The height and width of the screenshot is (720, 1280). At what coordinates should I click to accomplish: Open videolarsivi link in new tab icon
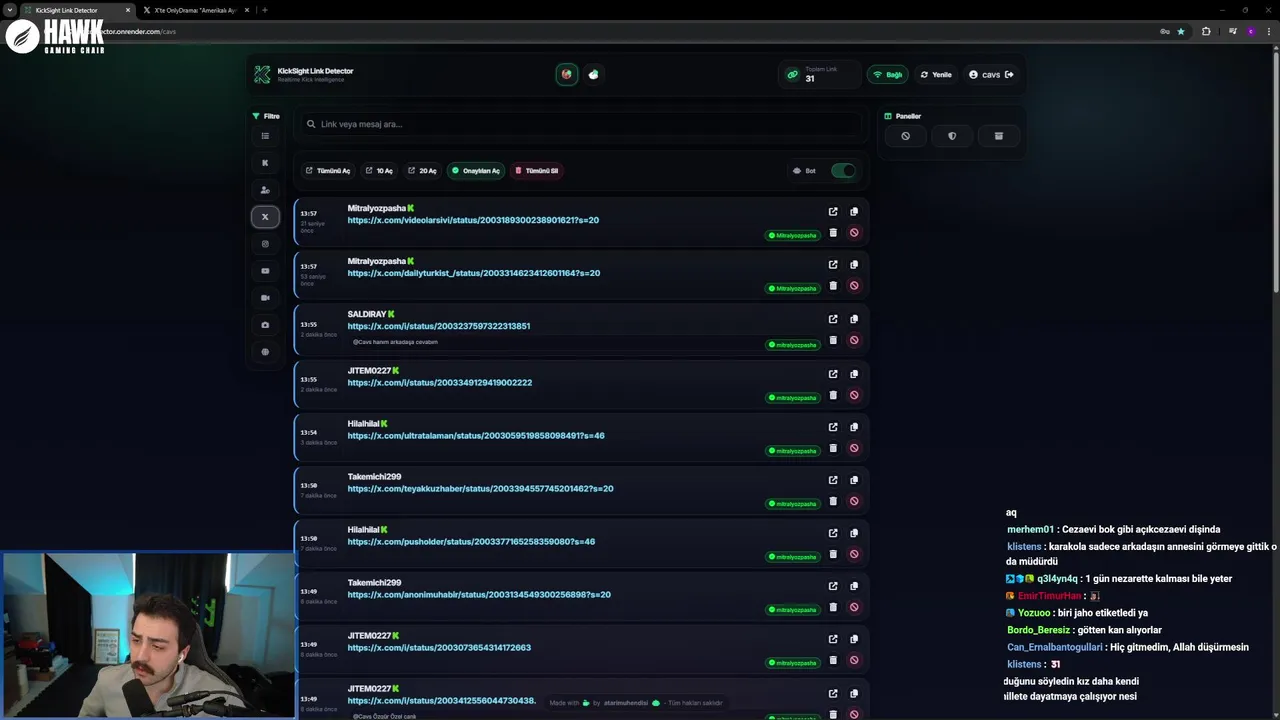tap(833, 212)
